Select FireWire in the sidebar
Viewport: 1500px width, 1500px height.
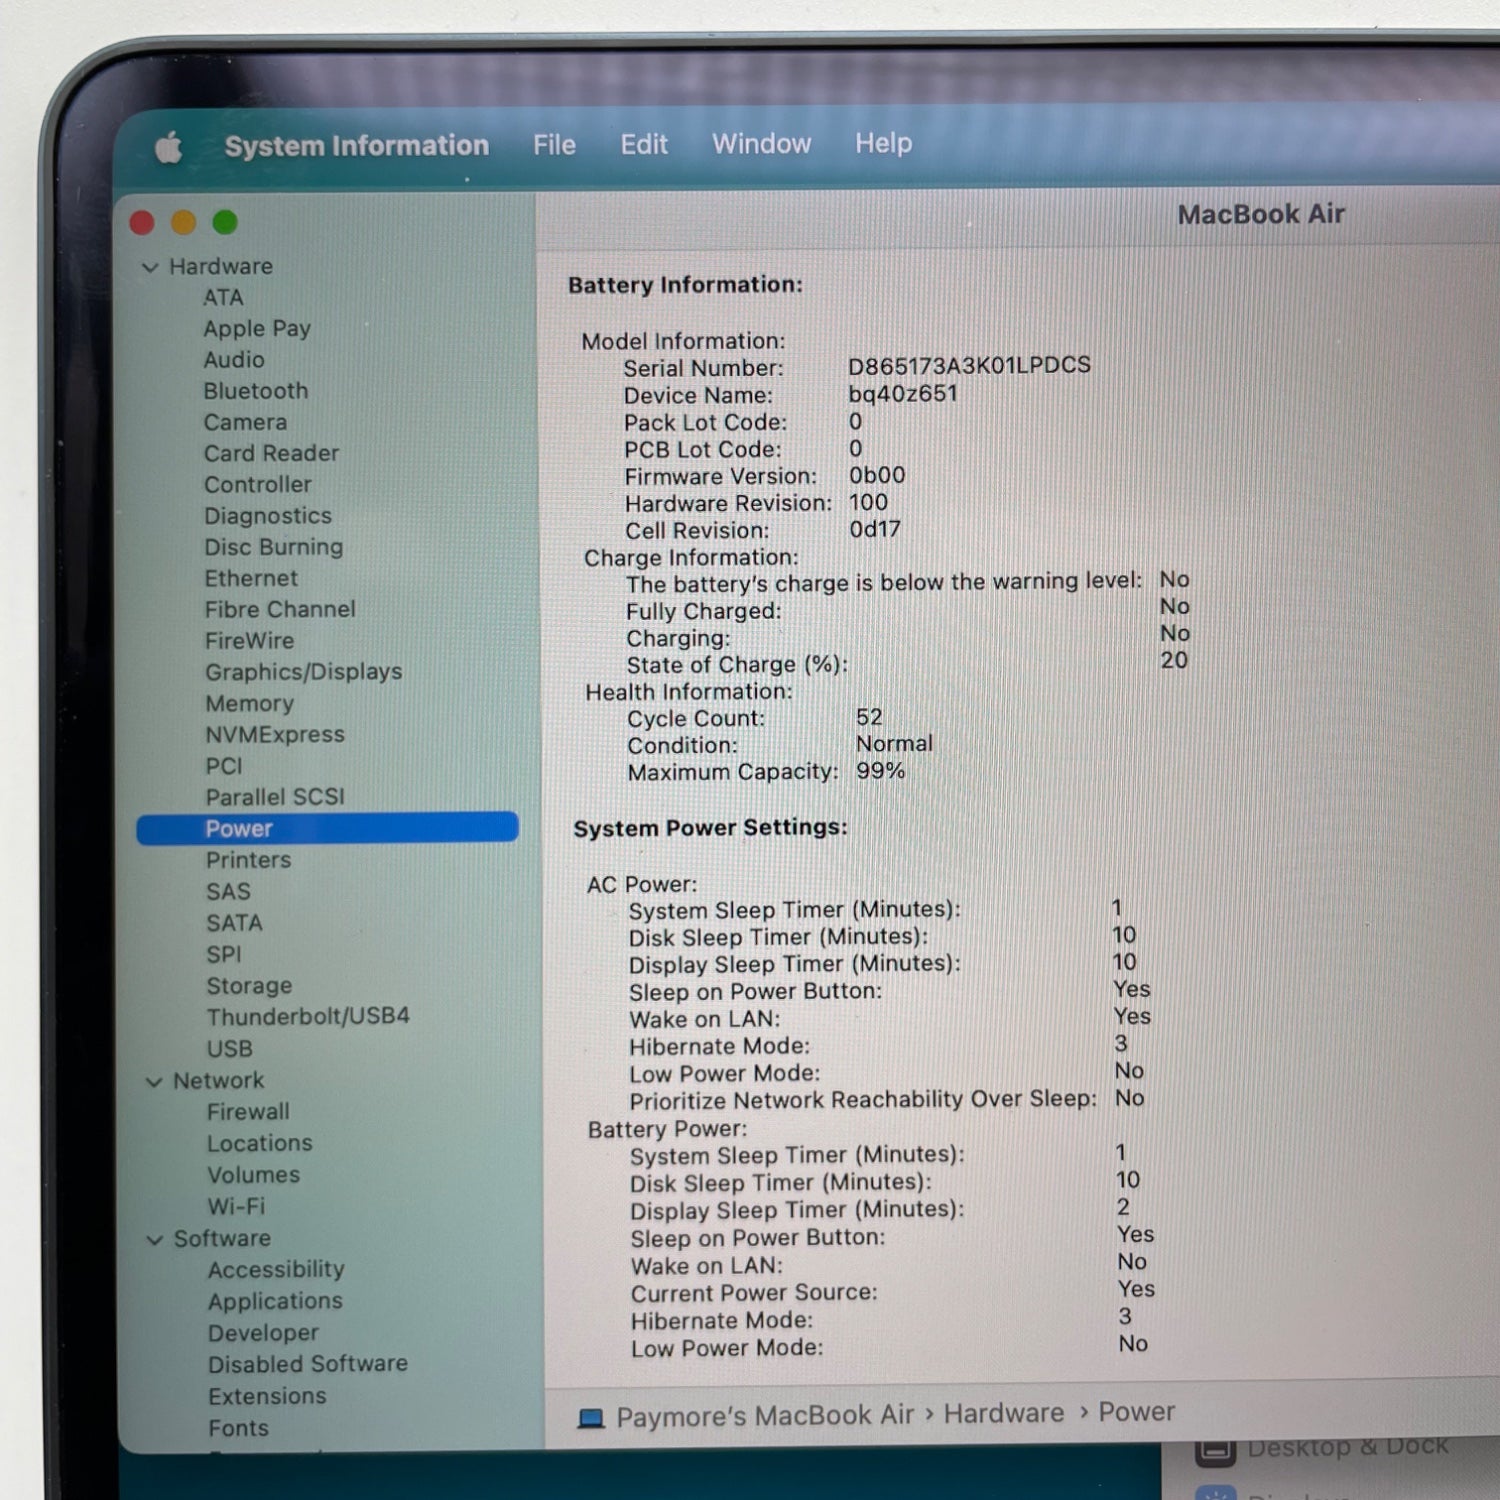[249, 640]
